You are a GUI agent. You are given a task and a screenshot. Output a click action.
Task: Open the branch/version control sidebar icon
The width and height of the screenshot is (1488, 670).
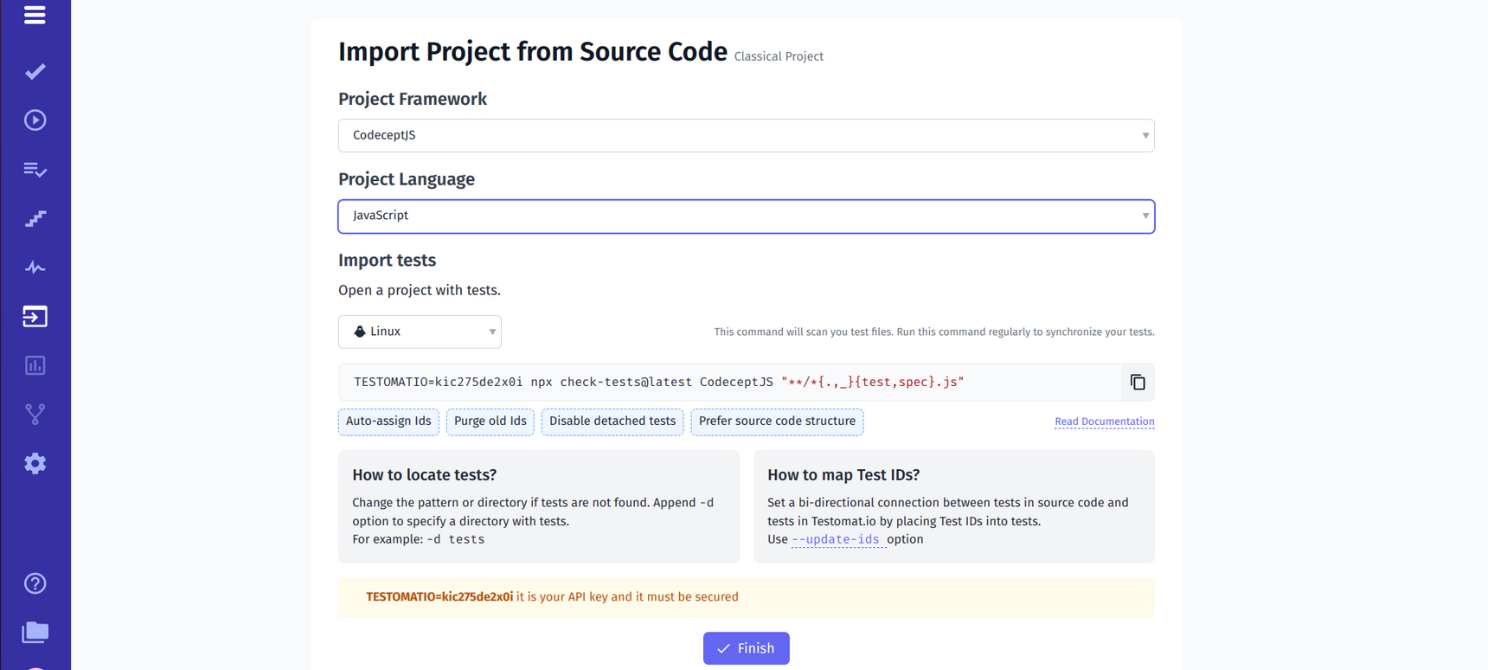(35, 414)
